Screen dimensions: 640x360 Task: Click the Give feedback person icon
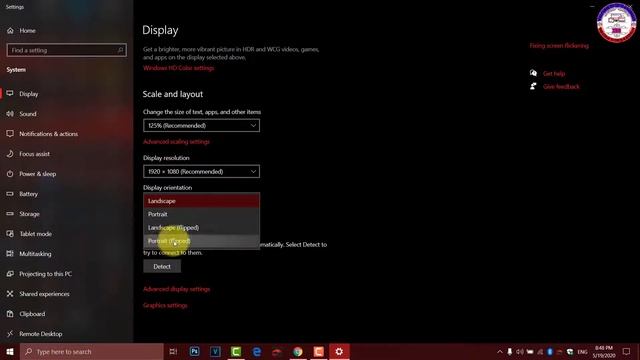(x=533, y=86)
